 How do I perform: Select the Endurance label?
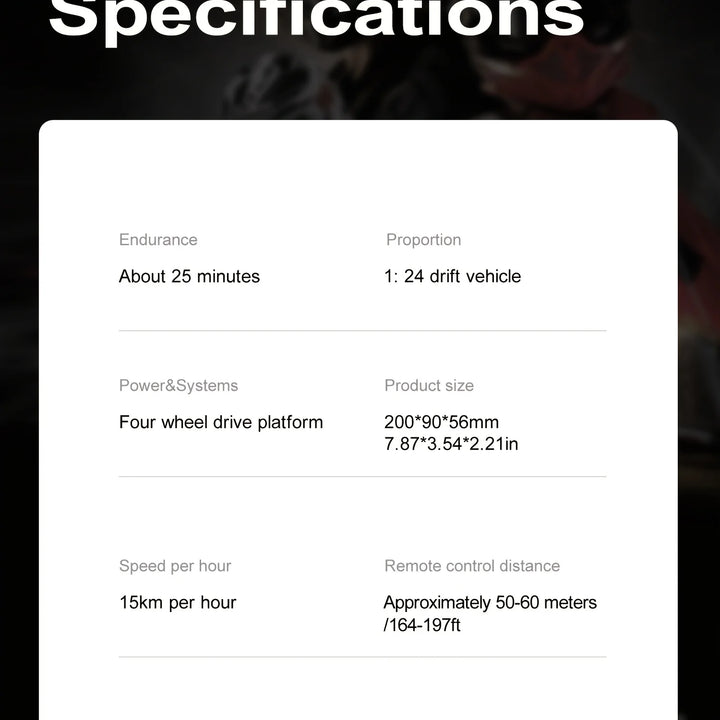tap(158, 240)
